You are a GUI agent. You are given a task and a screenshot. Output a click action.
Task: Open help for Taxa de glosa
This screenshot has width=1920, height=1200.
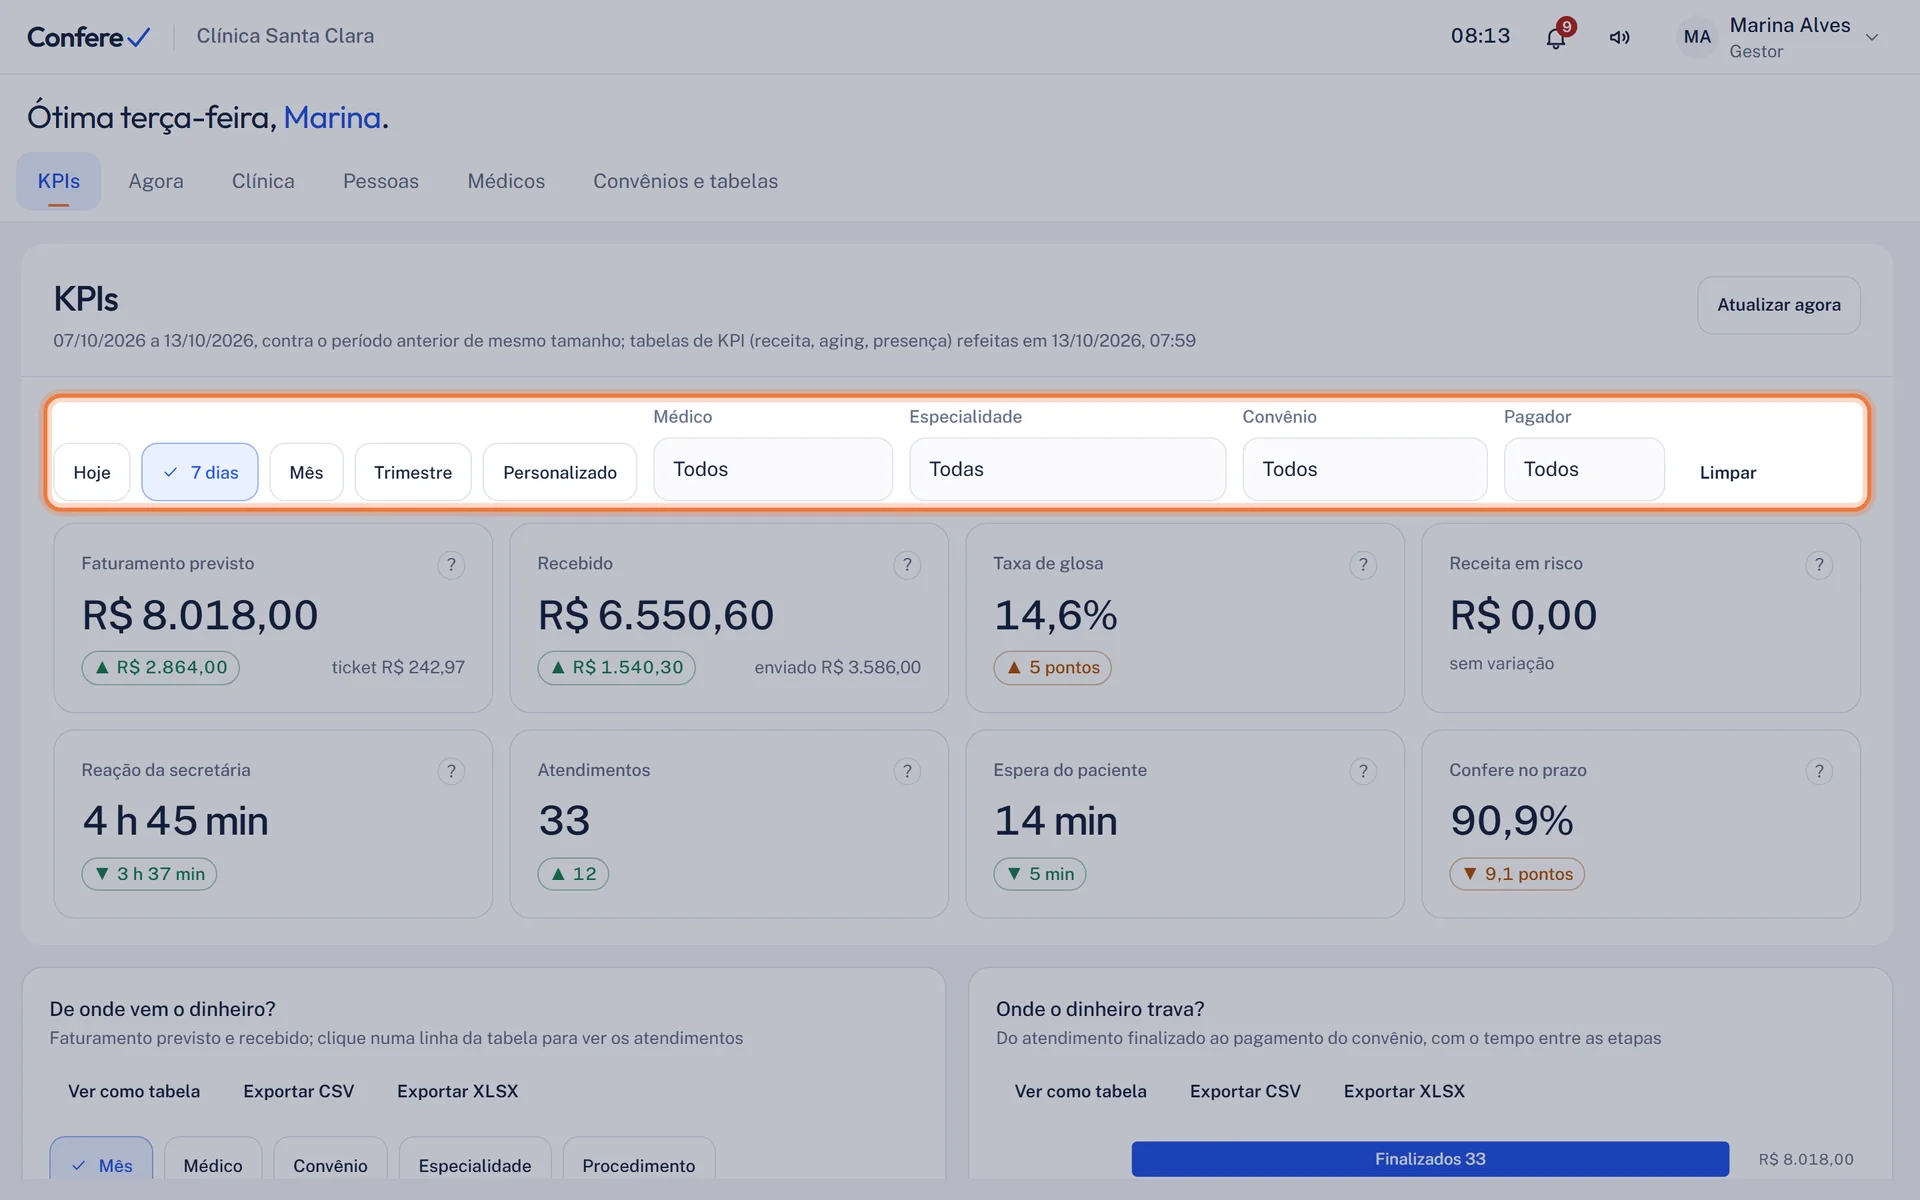1363,565
